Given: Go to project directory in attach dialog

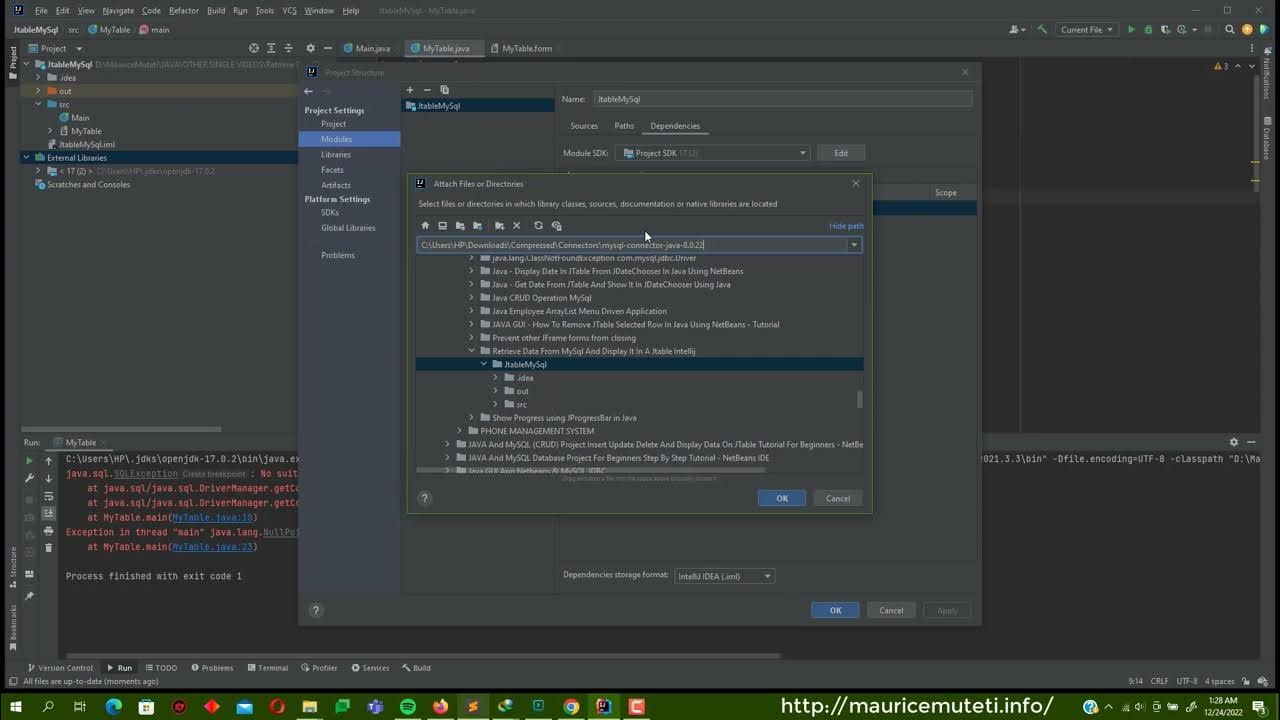Looking at the screenshot, I should [460, 226].
